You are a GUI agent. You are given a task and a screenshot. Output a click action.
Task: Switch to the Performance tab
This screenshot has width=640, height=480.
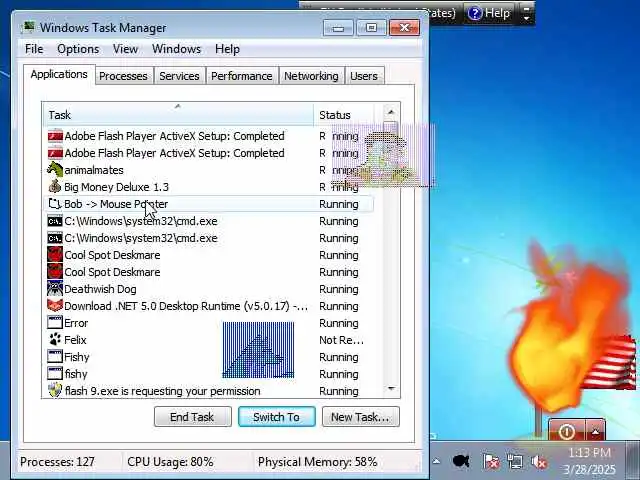pyautogui.click(x=242, y=76)
